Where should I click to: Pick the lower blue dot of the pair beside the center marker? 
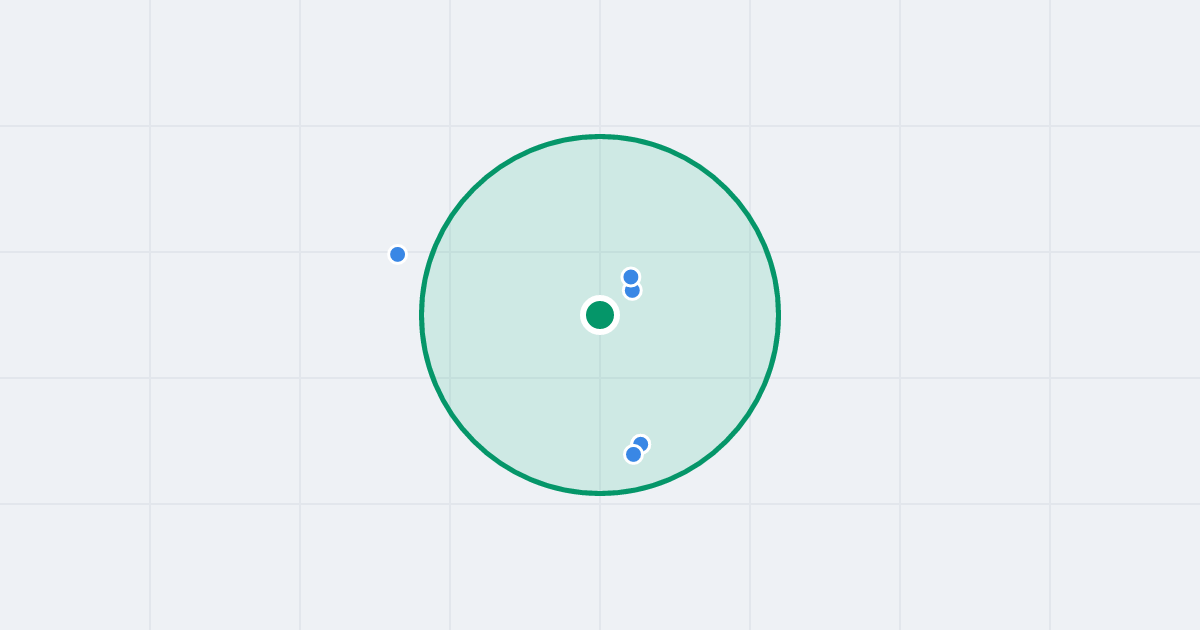(x=632, y=290)
